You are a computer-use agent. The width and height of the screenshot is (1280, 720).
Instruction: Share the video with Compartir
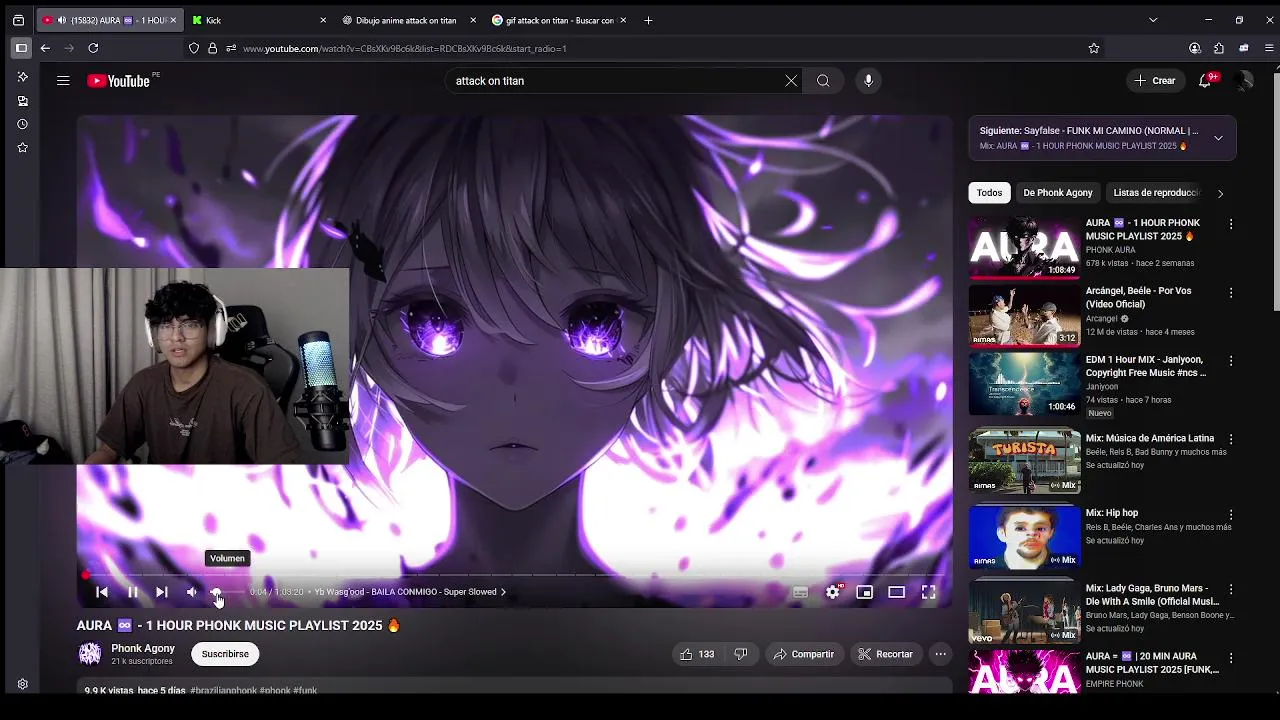[804, 654]
